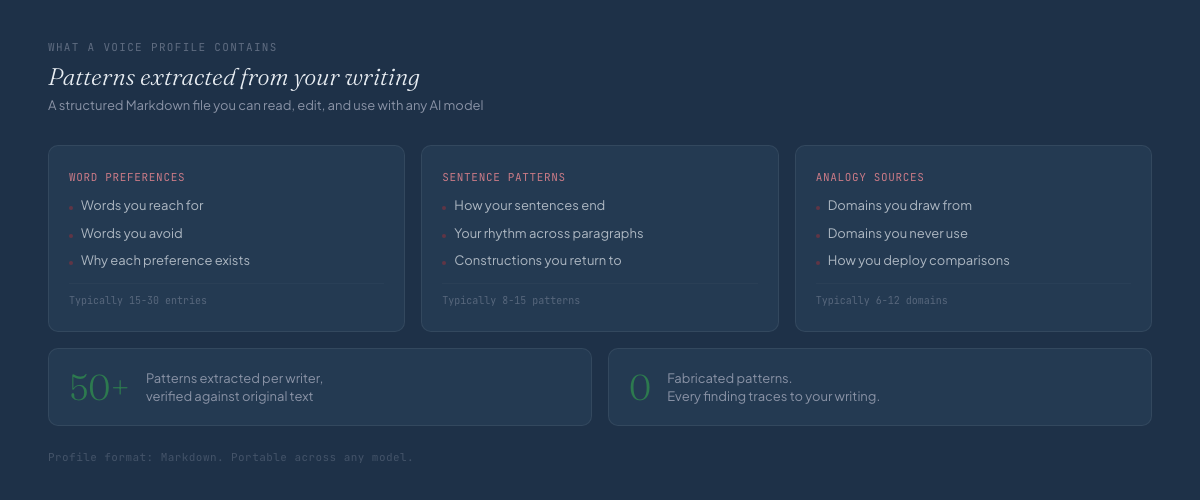Click "Domains you draw from" item
This screenshot has height=500, width=1200.
(x=899, y=206)
